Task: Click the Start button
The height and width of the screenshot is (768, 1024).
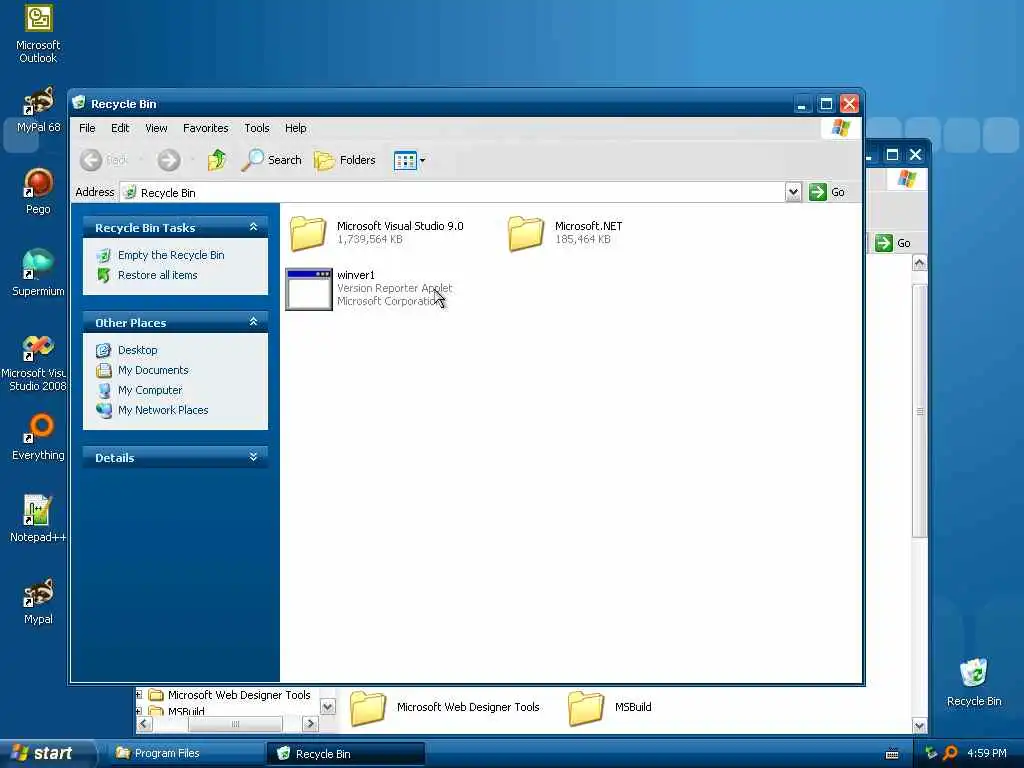Action: [x=46, y=753]
